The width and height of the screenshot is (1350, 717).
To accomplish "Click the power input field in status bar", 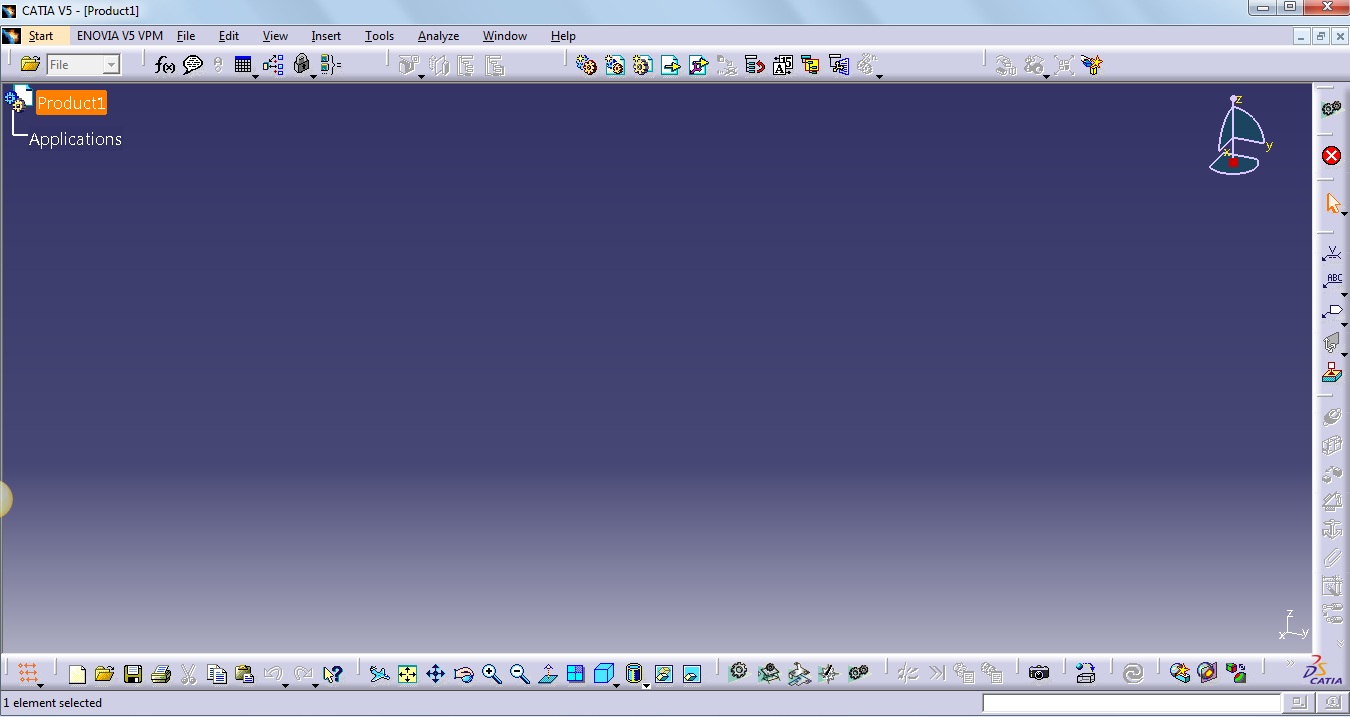I will 1131,703.
